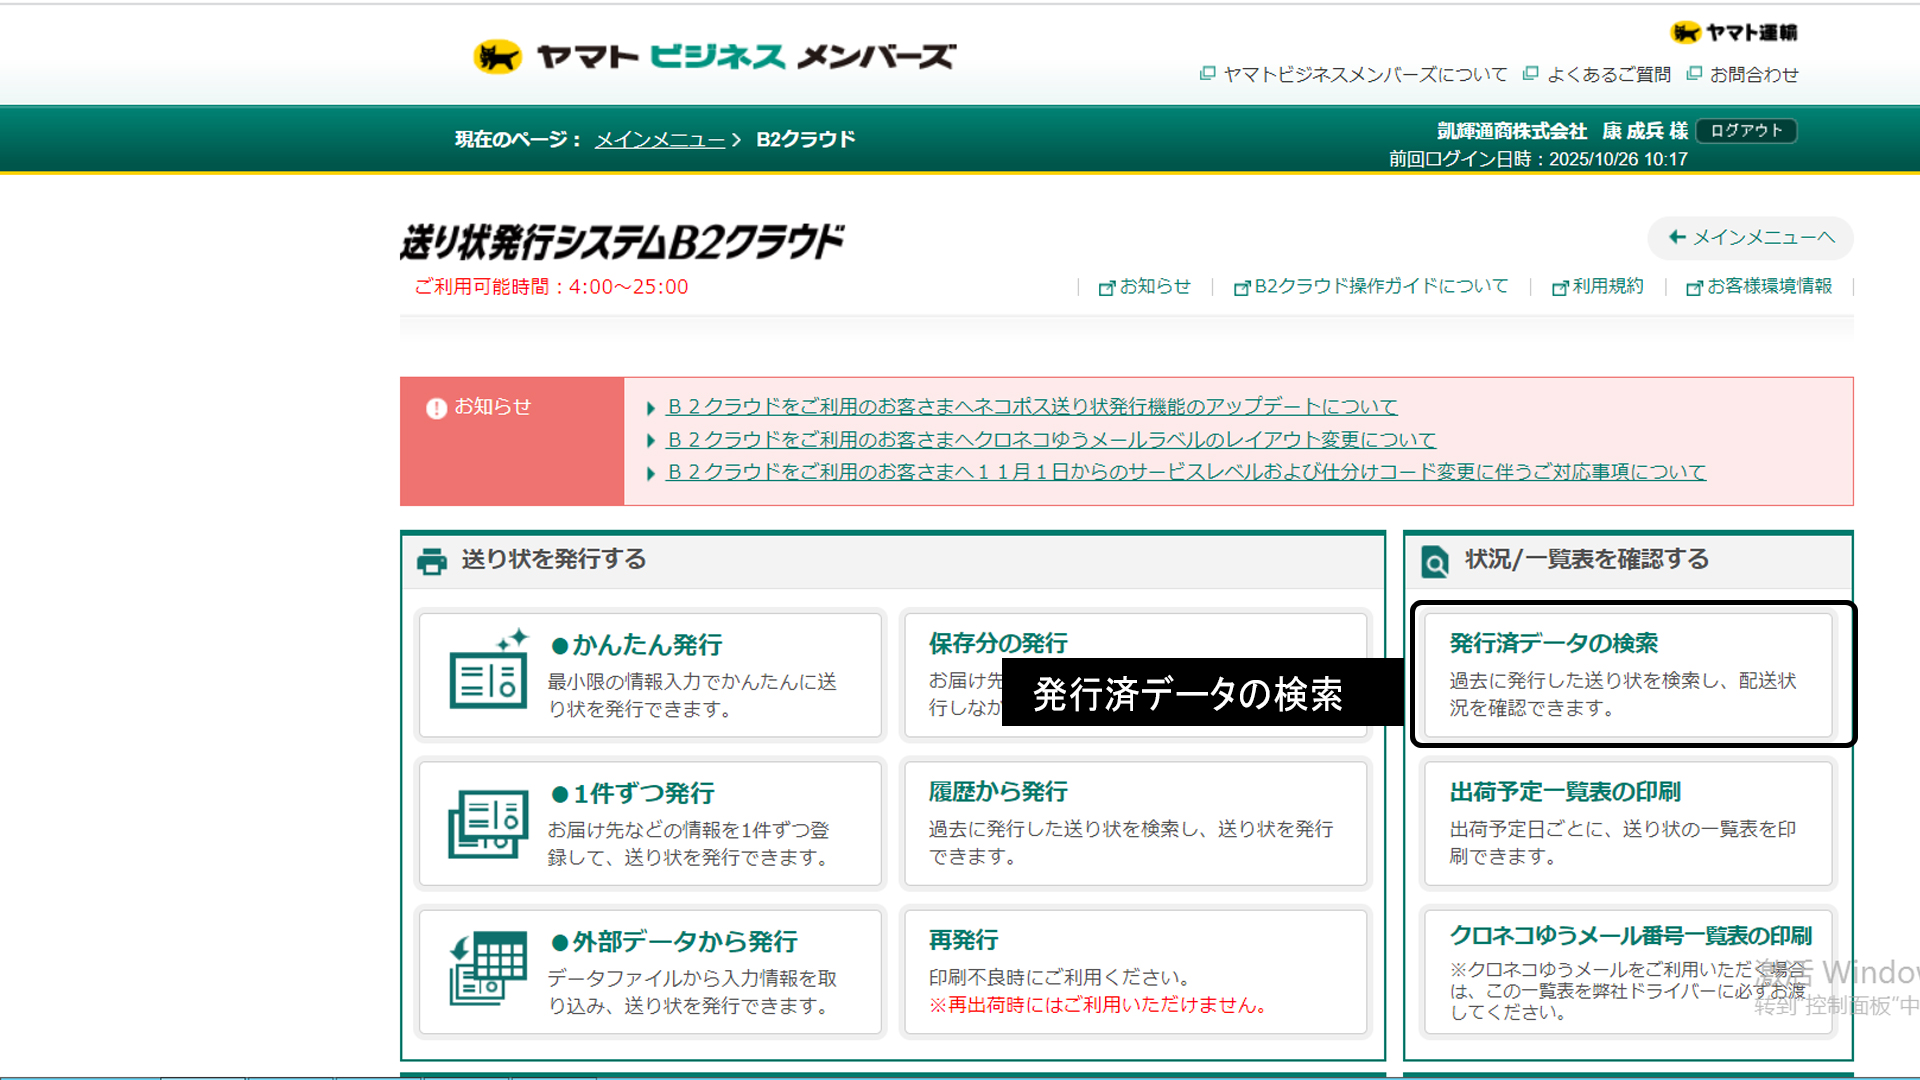1920x1080 pixels.
Task: Open the メインメニュー breadcrumb link
Action: [x=660, y=140]
